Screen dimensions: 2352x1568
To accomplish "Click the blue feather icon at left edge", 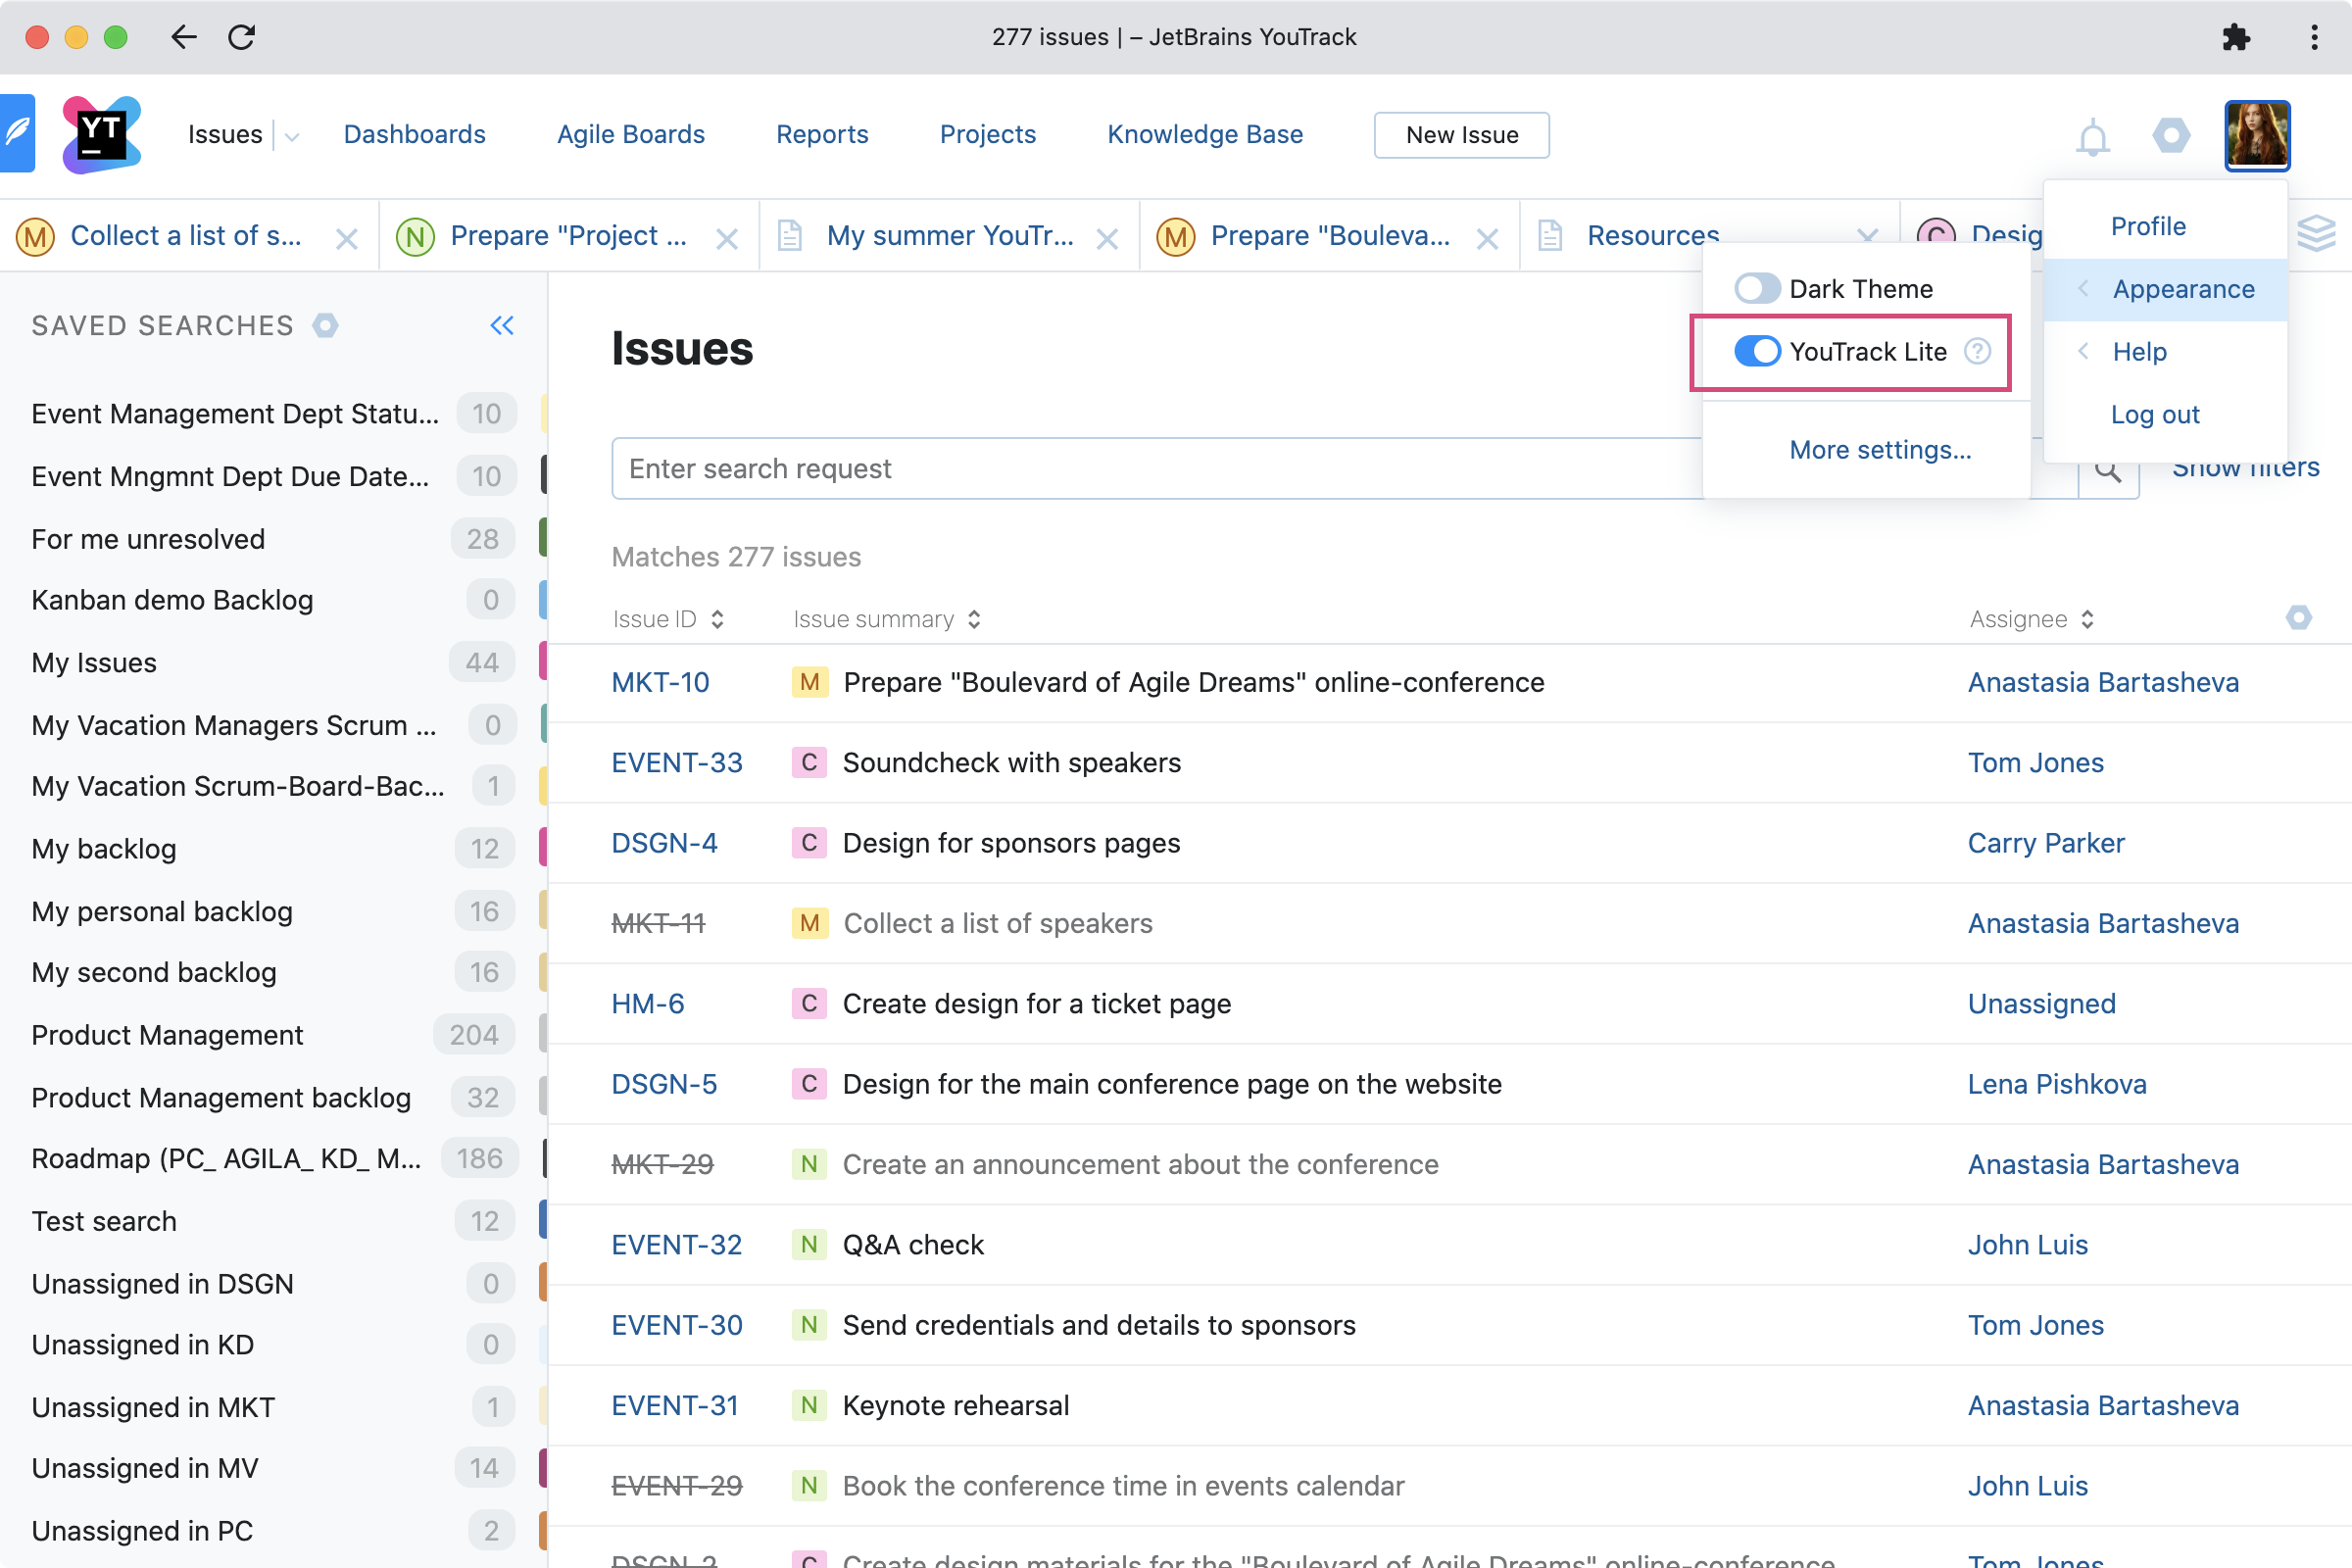I will (17, 133).
